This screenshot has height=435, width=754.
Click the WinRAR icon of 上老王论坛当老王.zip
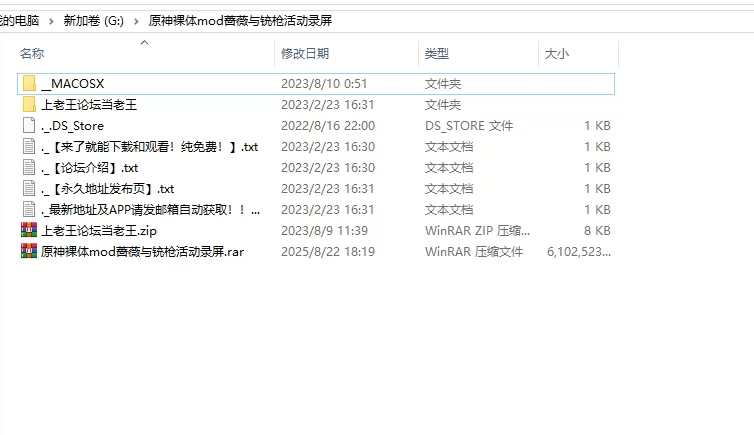[29, 230]
